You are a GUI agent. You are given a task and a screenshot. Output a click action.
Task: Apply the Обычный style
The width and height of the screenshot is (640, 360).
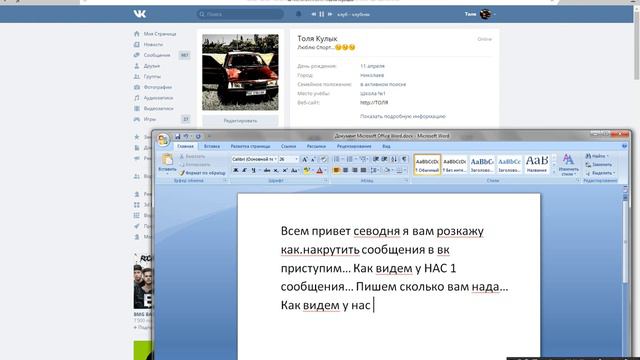(427, 164)
